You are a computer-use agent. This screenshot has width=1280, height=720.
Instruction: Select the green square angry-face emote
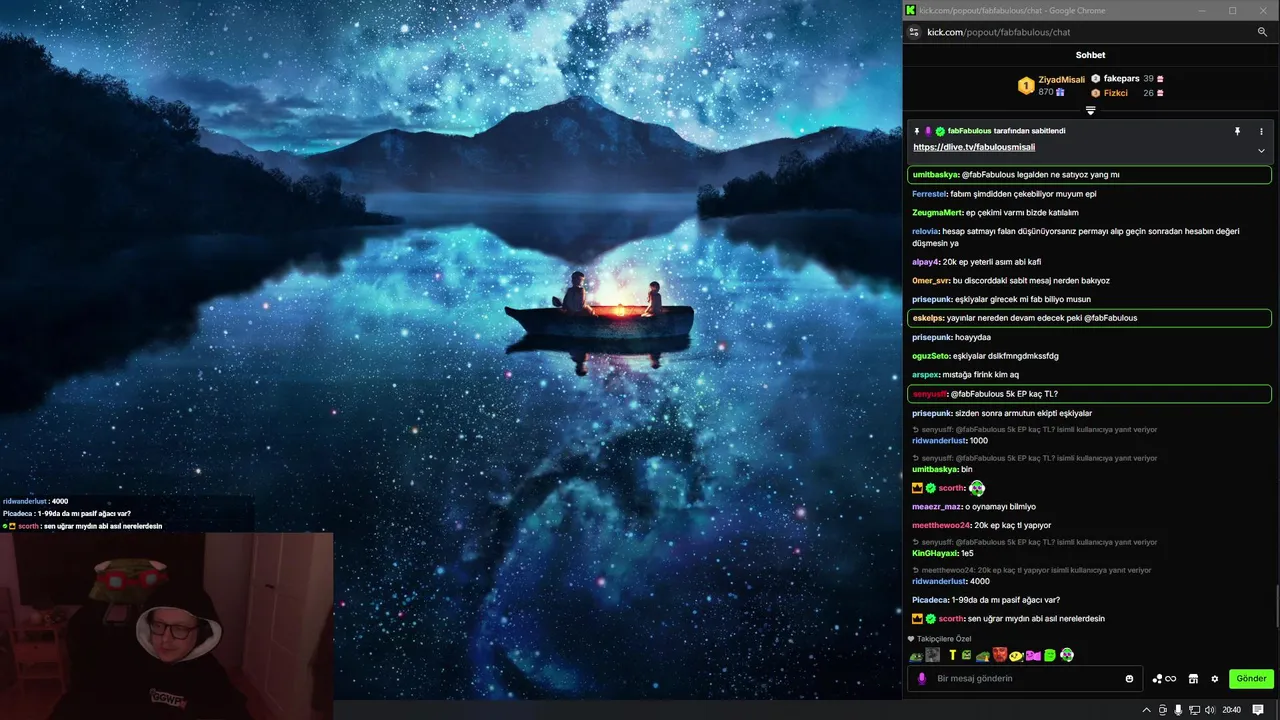point(966,655)
